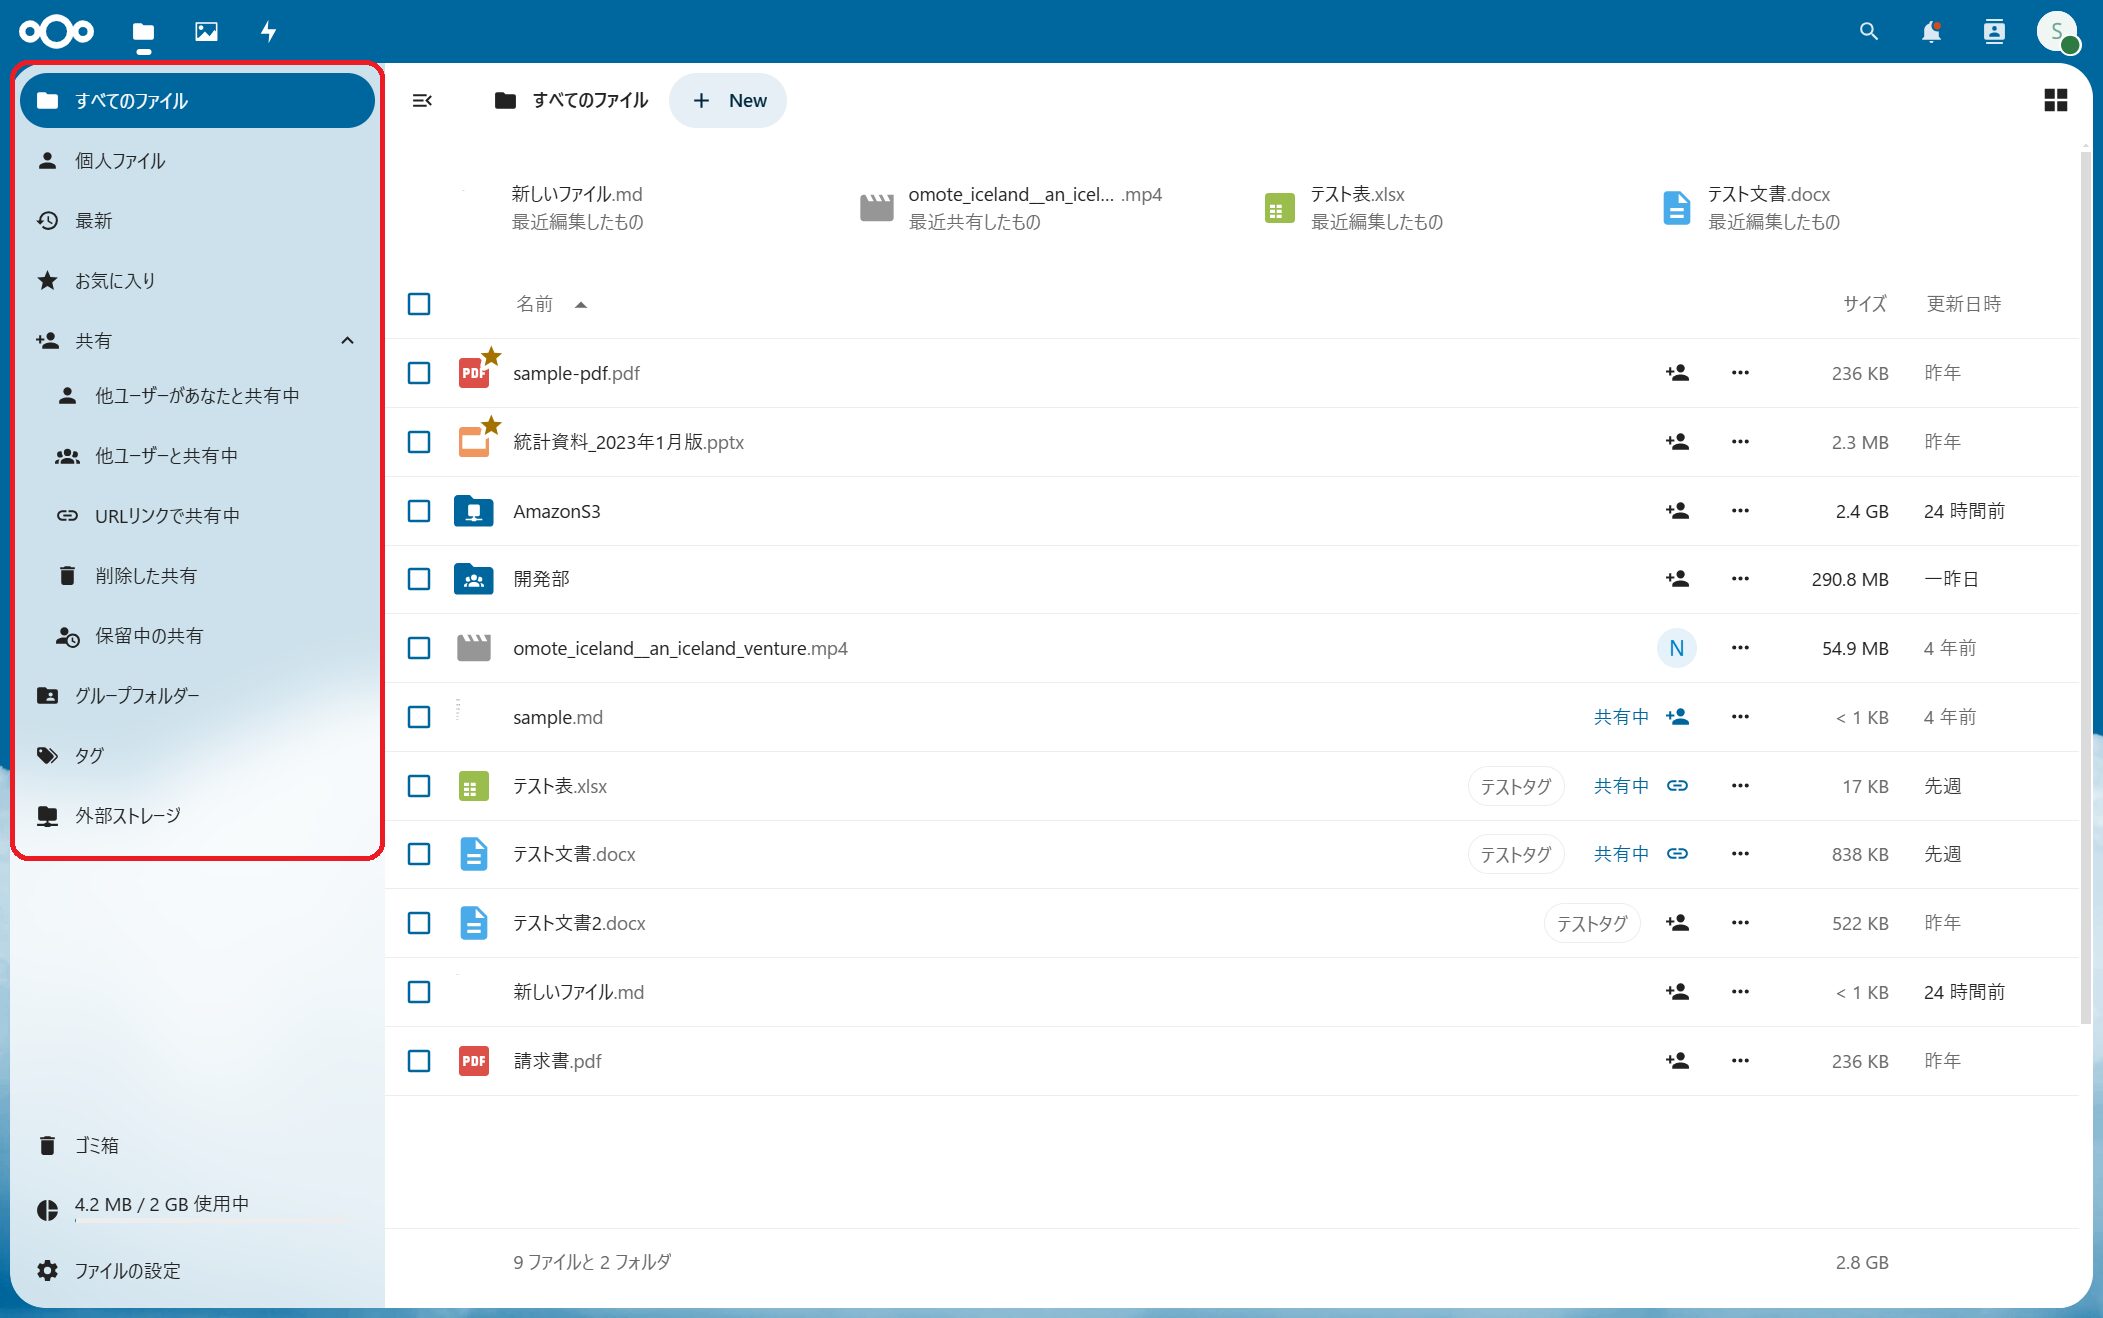Toggle the select-all checkbox in header
The width and height of the screenshot is (2103, 1318).
click(419, 304)
